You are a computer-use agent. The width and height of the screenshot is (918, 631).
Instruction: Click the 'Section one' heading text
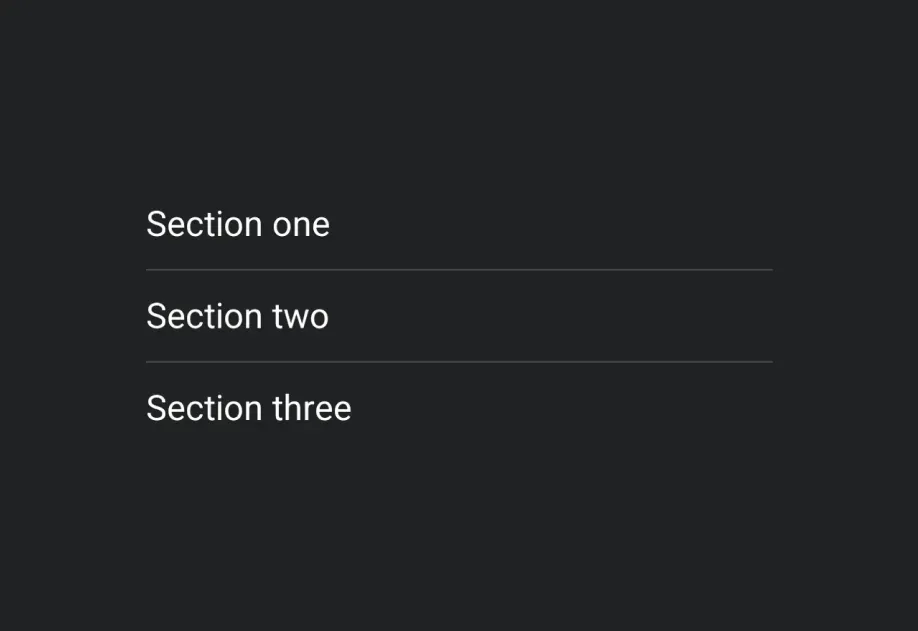pyautogui.click(x=238, y=224)
